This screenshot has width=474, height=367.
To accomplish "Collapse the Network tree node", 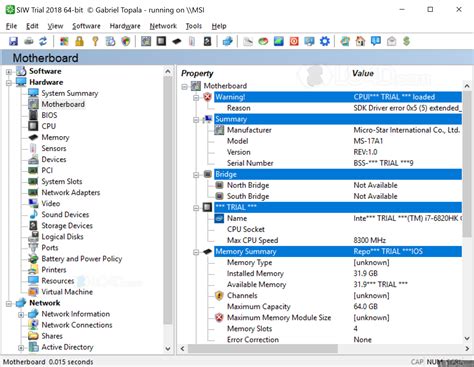I will (x=9, y=303).
